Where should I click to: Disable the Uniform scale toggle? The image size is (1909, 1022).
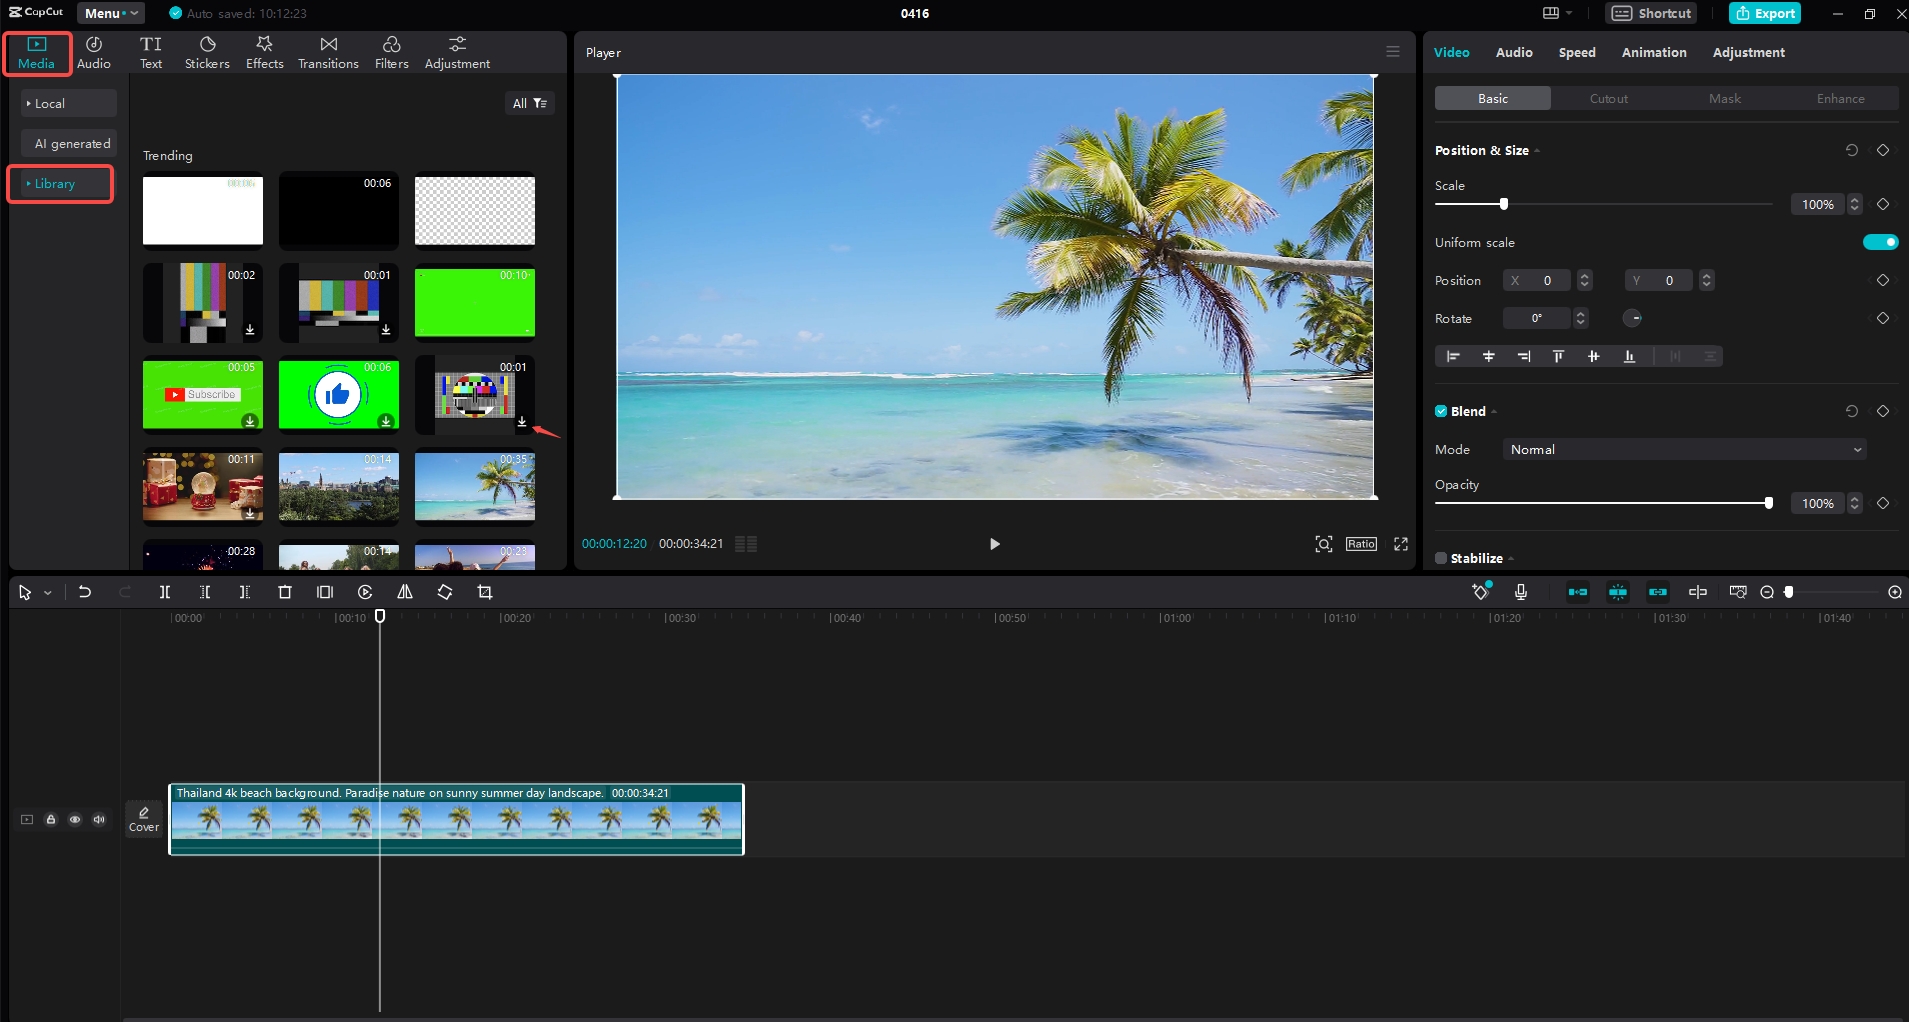[1880, 241]
